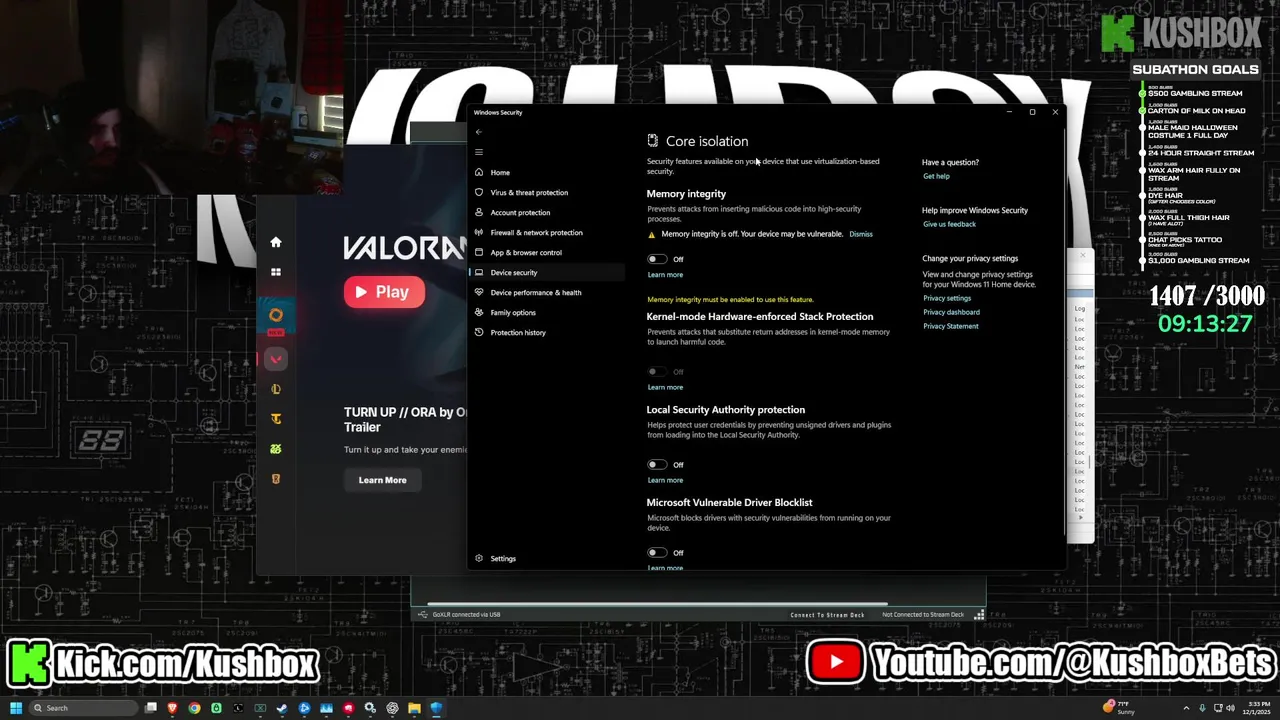Viewport: 1280px width, 720px height.
Task: Click the Family options people icon
Action: (x=479, y=312)
